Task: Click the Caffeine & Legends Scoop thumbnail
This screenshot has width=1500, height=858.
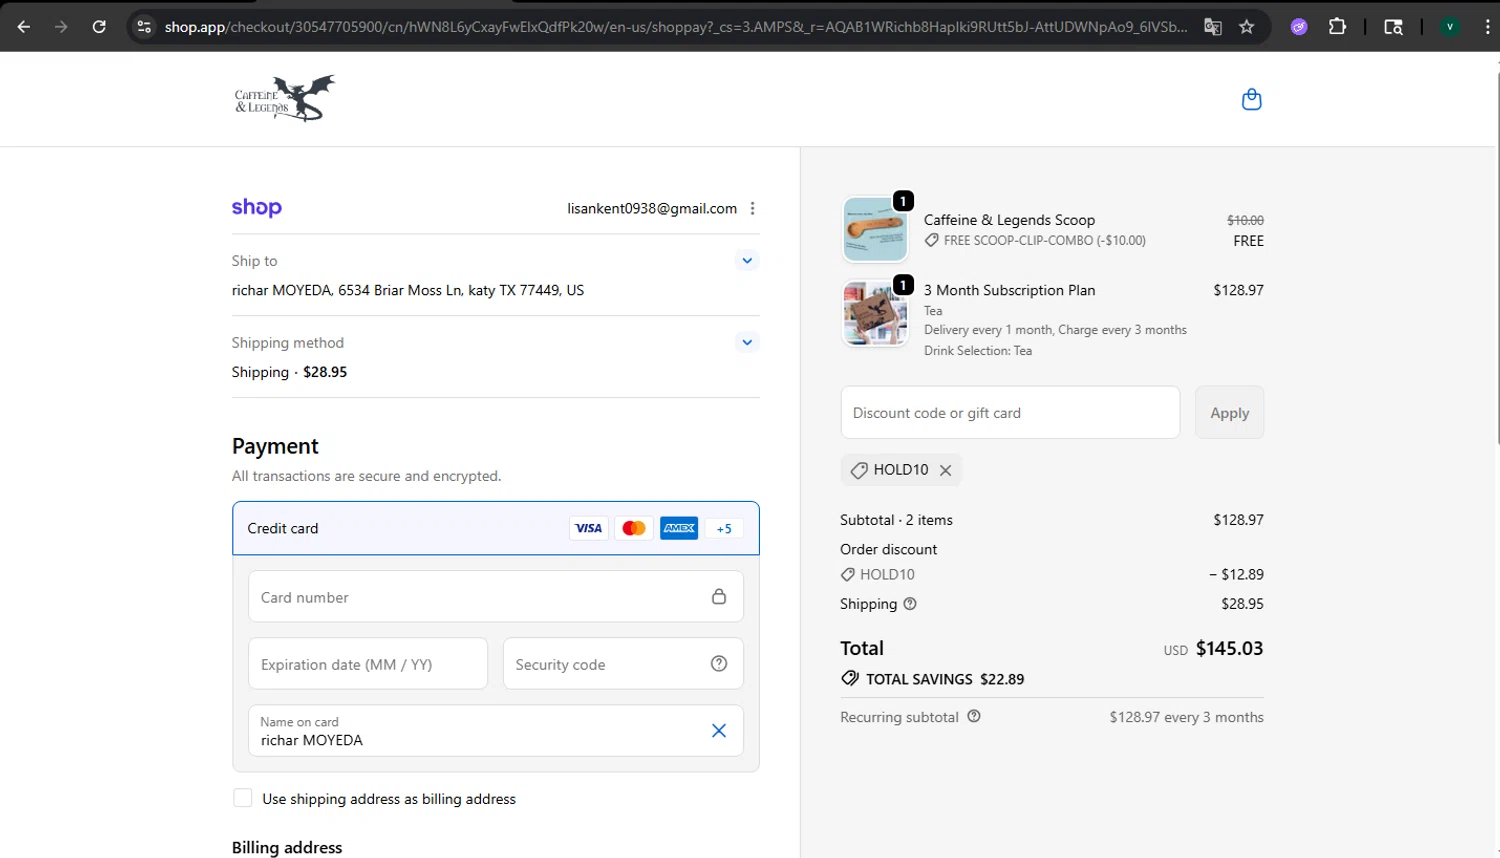Action: click(x=875, y=229)
